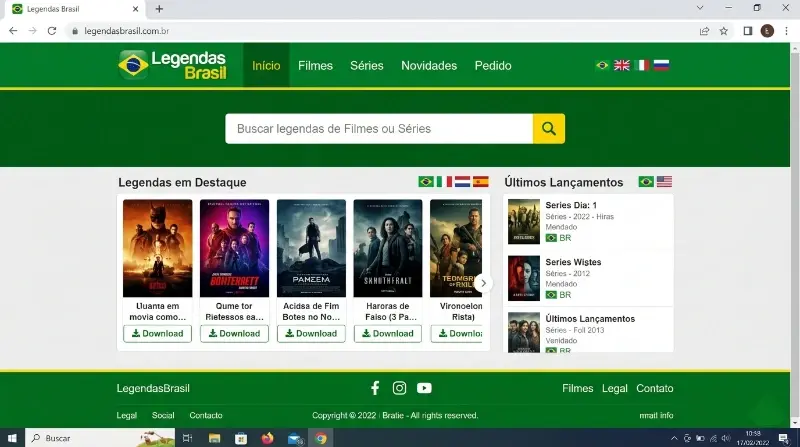The width and height of the screenshot is (800, 447).
Task: Advance carousel with the right arrow
Action: click(483, 283)
